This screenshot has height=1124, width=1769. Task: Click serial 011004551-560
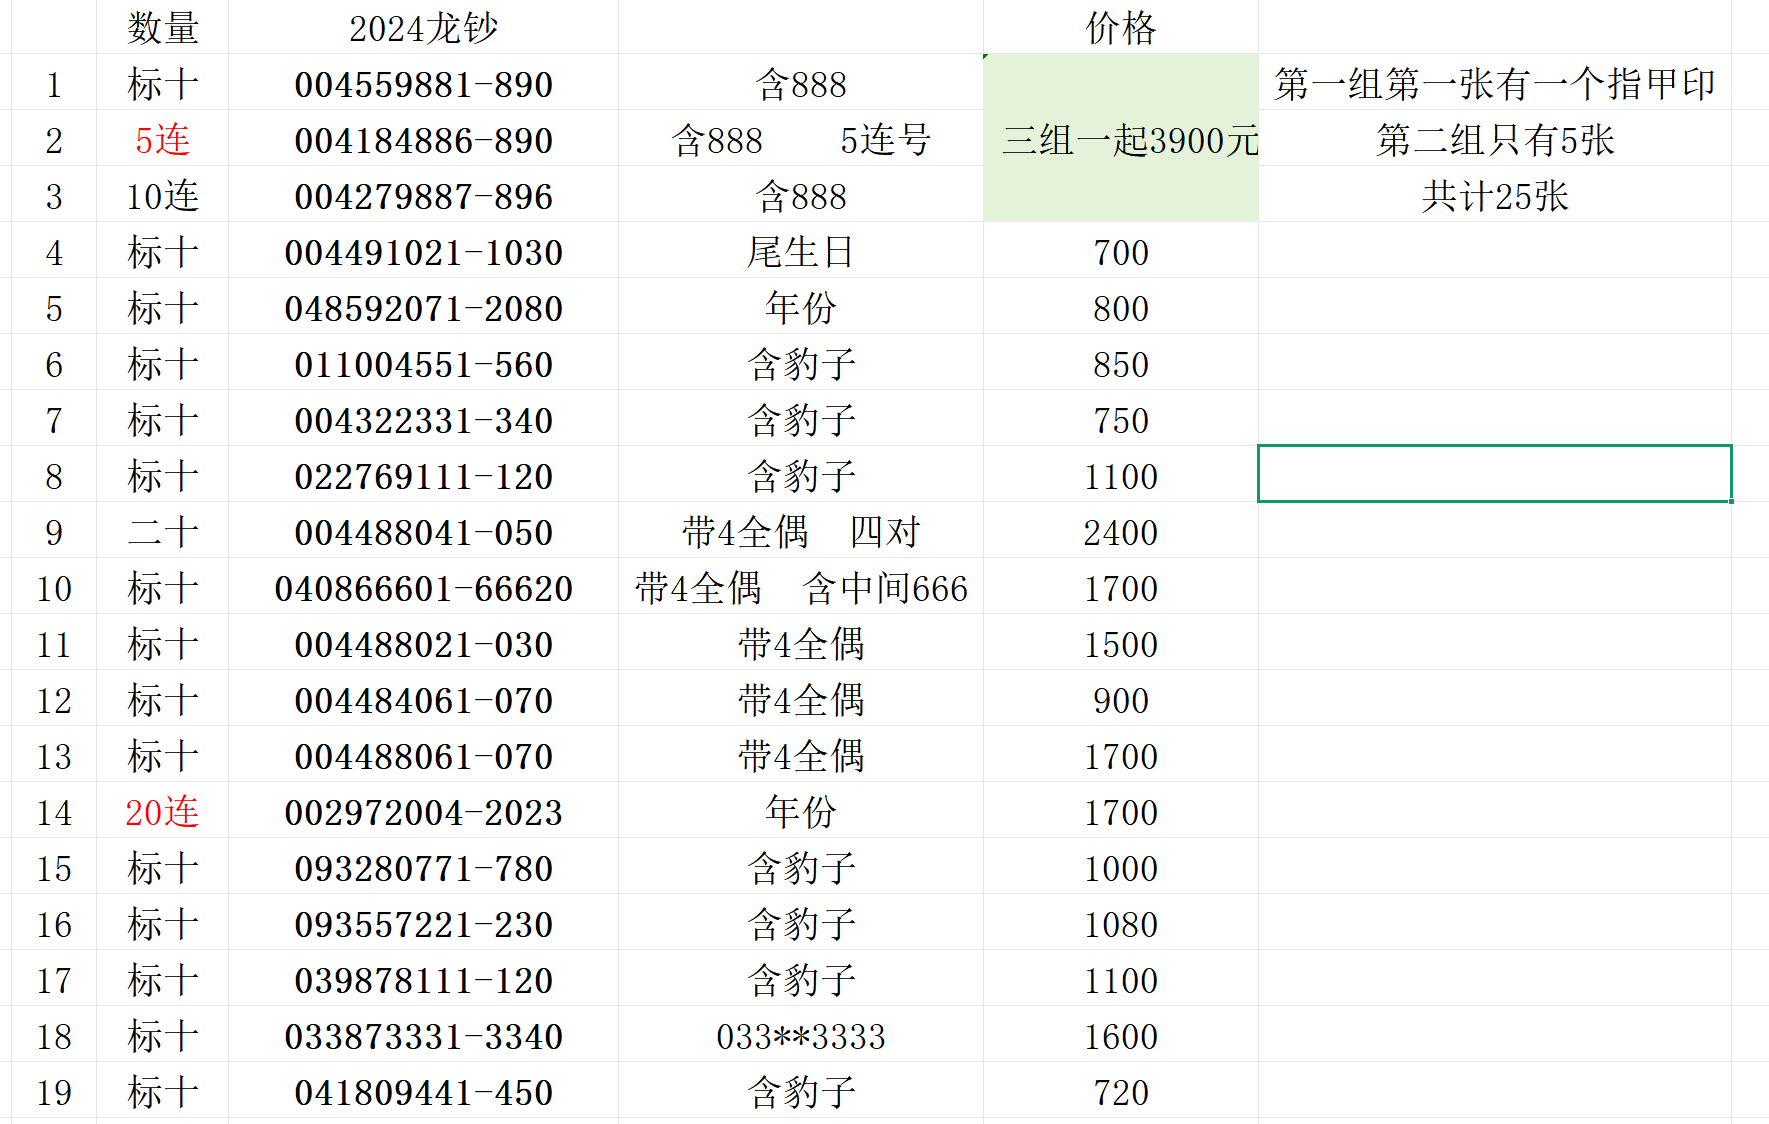click(x=423, y=364)
